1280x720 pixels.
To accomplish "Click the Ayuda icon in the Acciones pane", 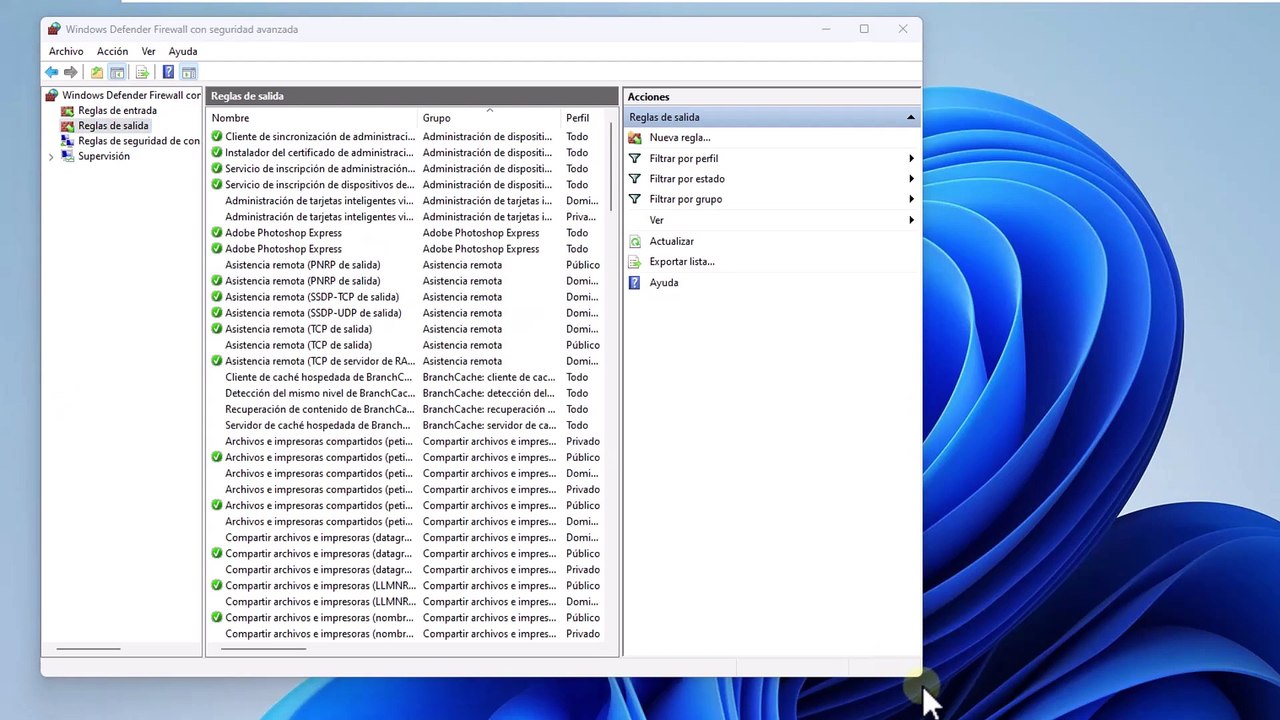I will point(634,283).
